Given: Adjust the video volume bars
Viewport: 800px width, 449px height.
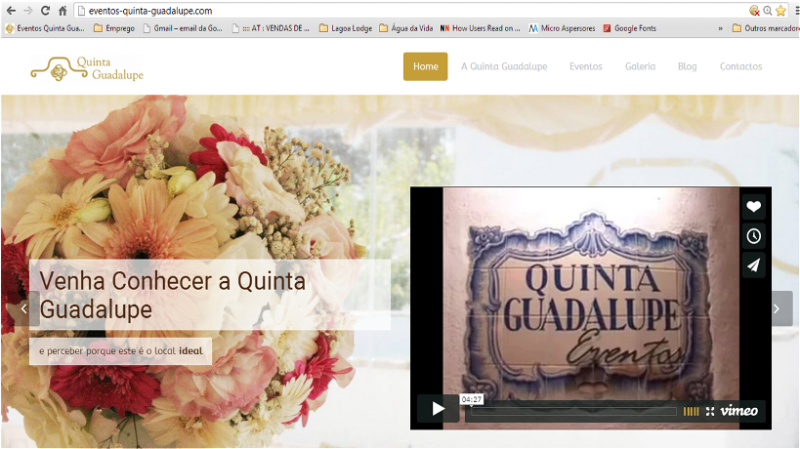Looking at the screenshot, I should [x=691, y=411].
